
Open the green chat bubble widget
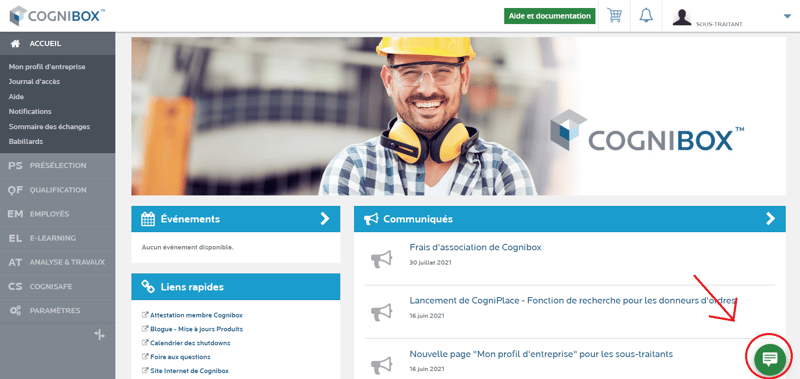tap(769, 359)
